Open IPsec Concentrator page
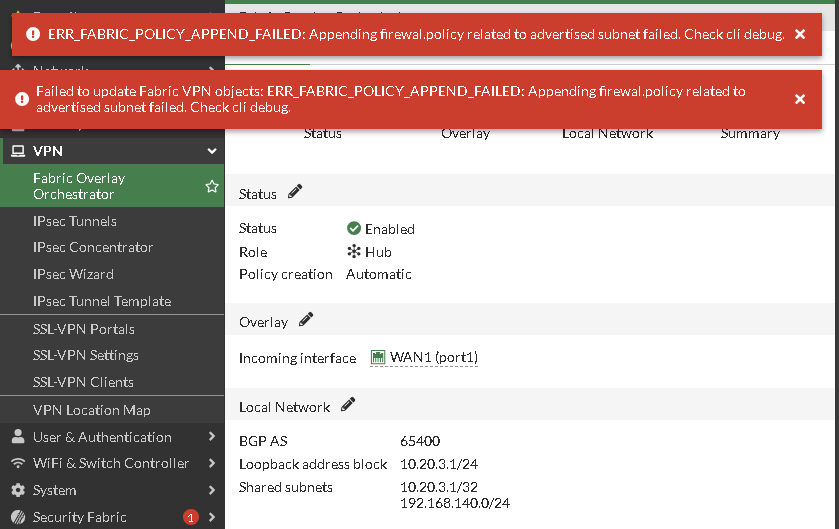 pos(93,247)
